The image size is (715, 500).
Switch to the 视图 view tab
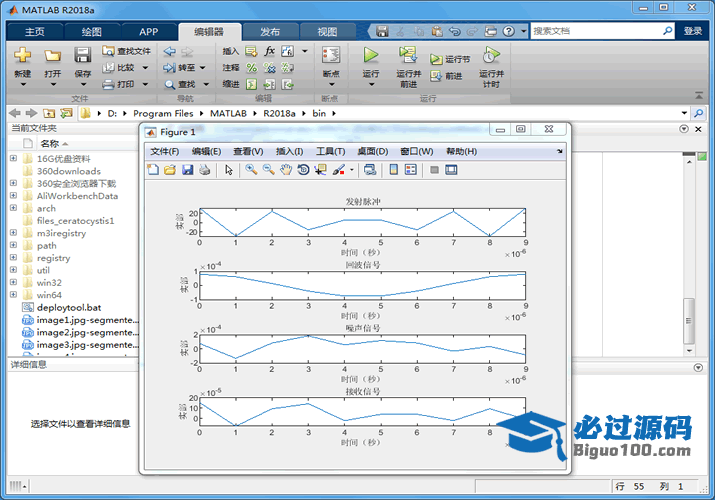click(x=327, y=31)
